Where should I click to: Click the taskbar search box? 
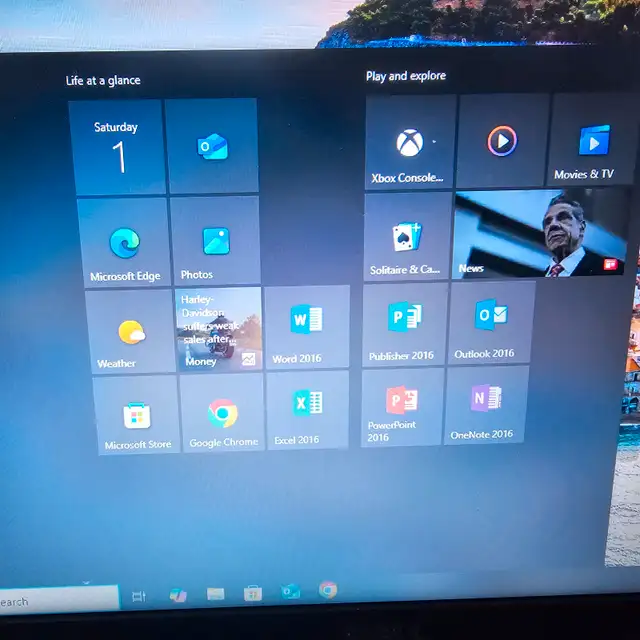[x=58, y=601]
